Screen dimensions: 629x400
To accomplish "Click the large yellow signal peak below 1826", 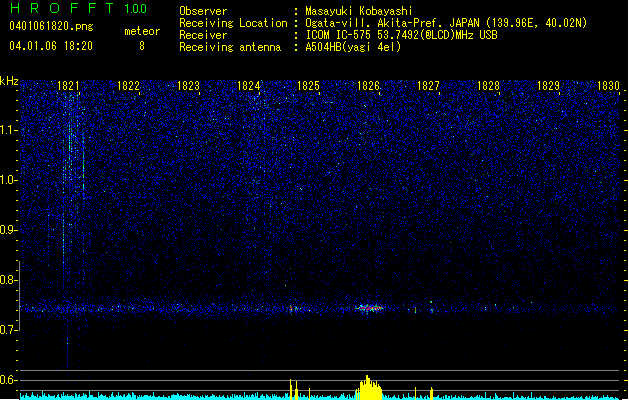I will click(x=369, y=388).
